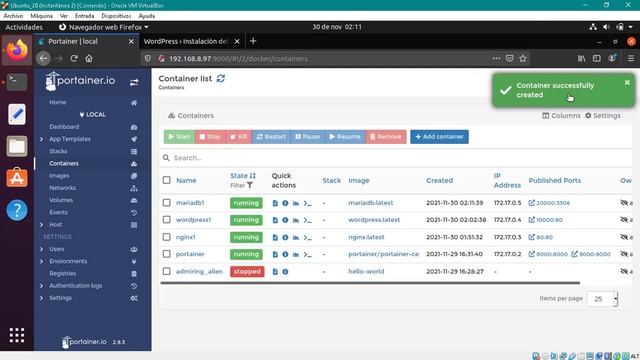This screenshot has width=640, height=360.
Task: Expand Environments sidebar section
Action: [x=42, y=261]
